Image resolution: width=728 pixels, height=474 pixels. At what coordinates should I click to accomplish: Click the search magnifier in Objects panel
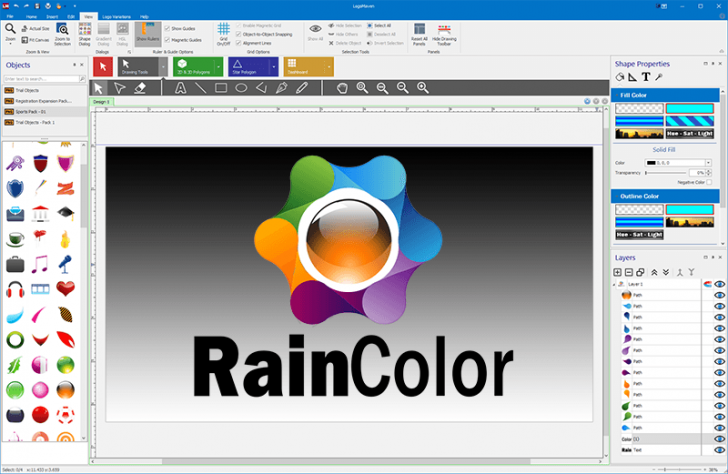coord(82,79)
